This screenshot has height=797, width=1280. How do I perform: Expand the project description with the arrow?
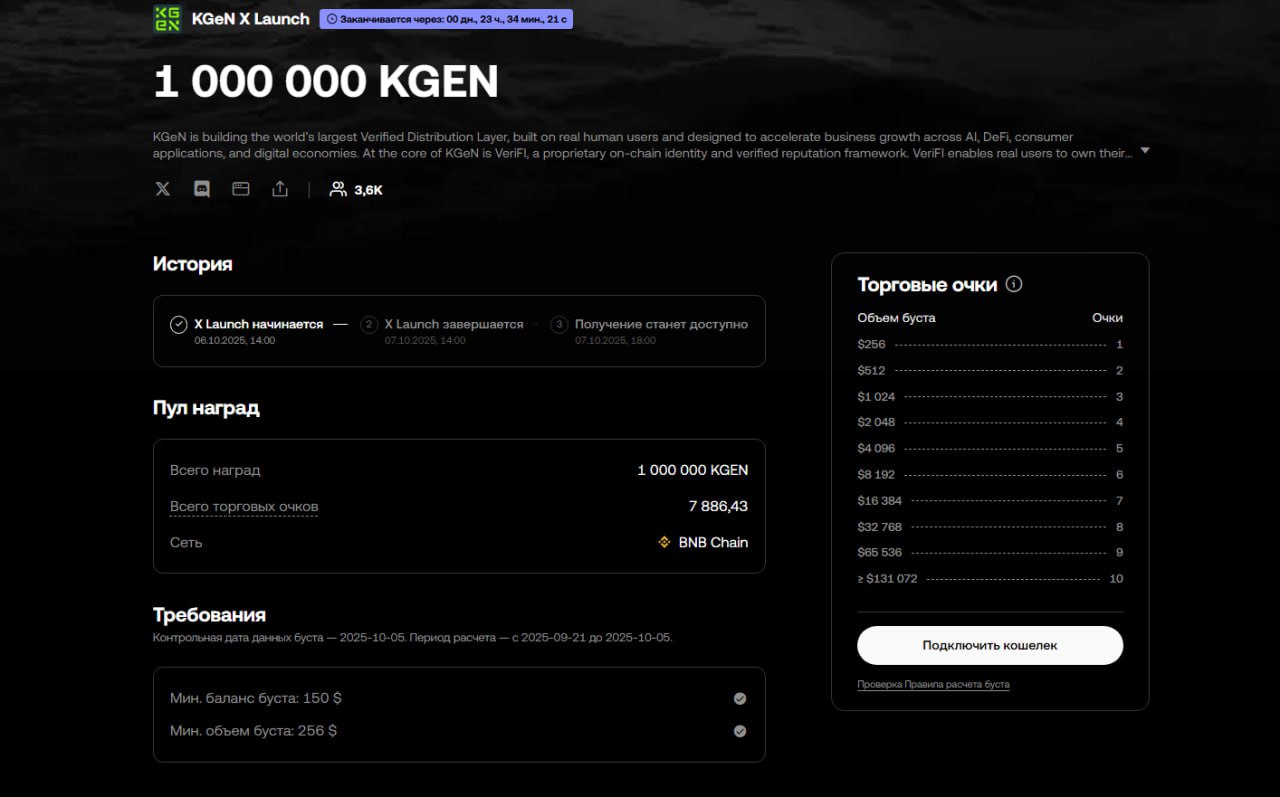tap(1145, 151)
